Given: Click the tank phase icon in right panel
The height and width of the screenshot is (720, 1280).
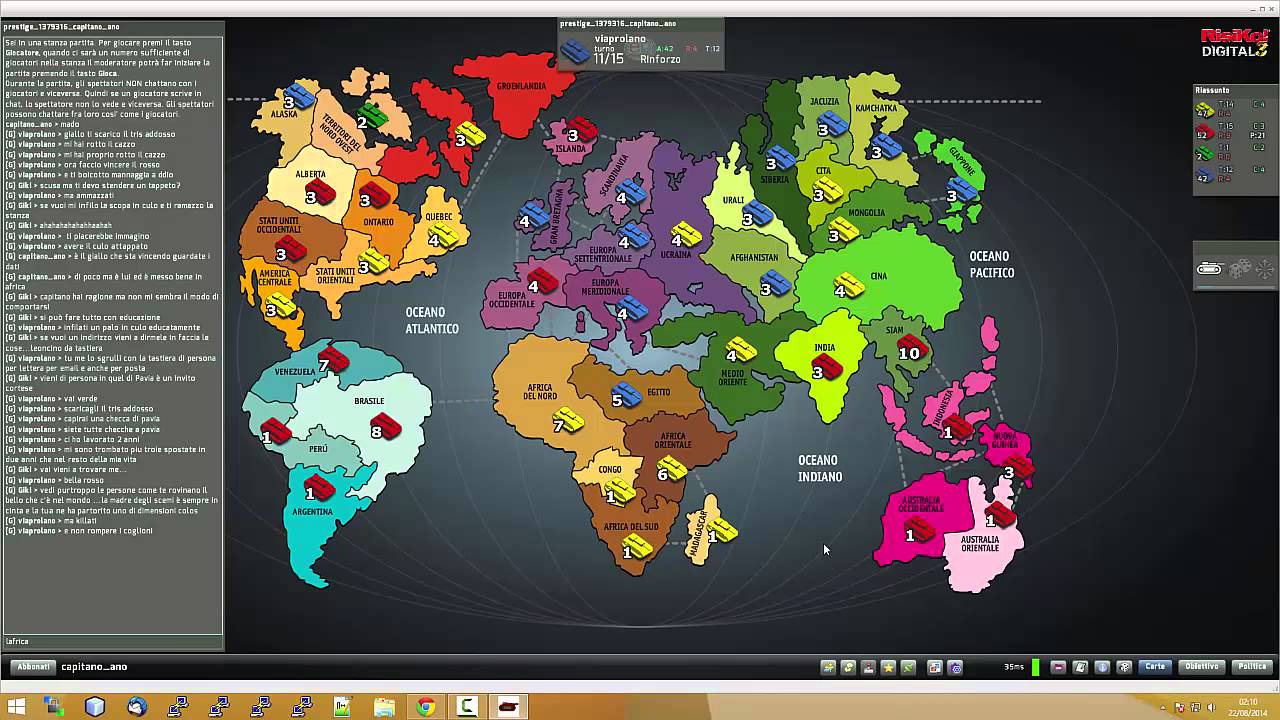Looking at the screenshot, I should pos(1209,269).
